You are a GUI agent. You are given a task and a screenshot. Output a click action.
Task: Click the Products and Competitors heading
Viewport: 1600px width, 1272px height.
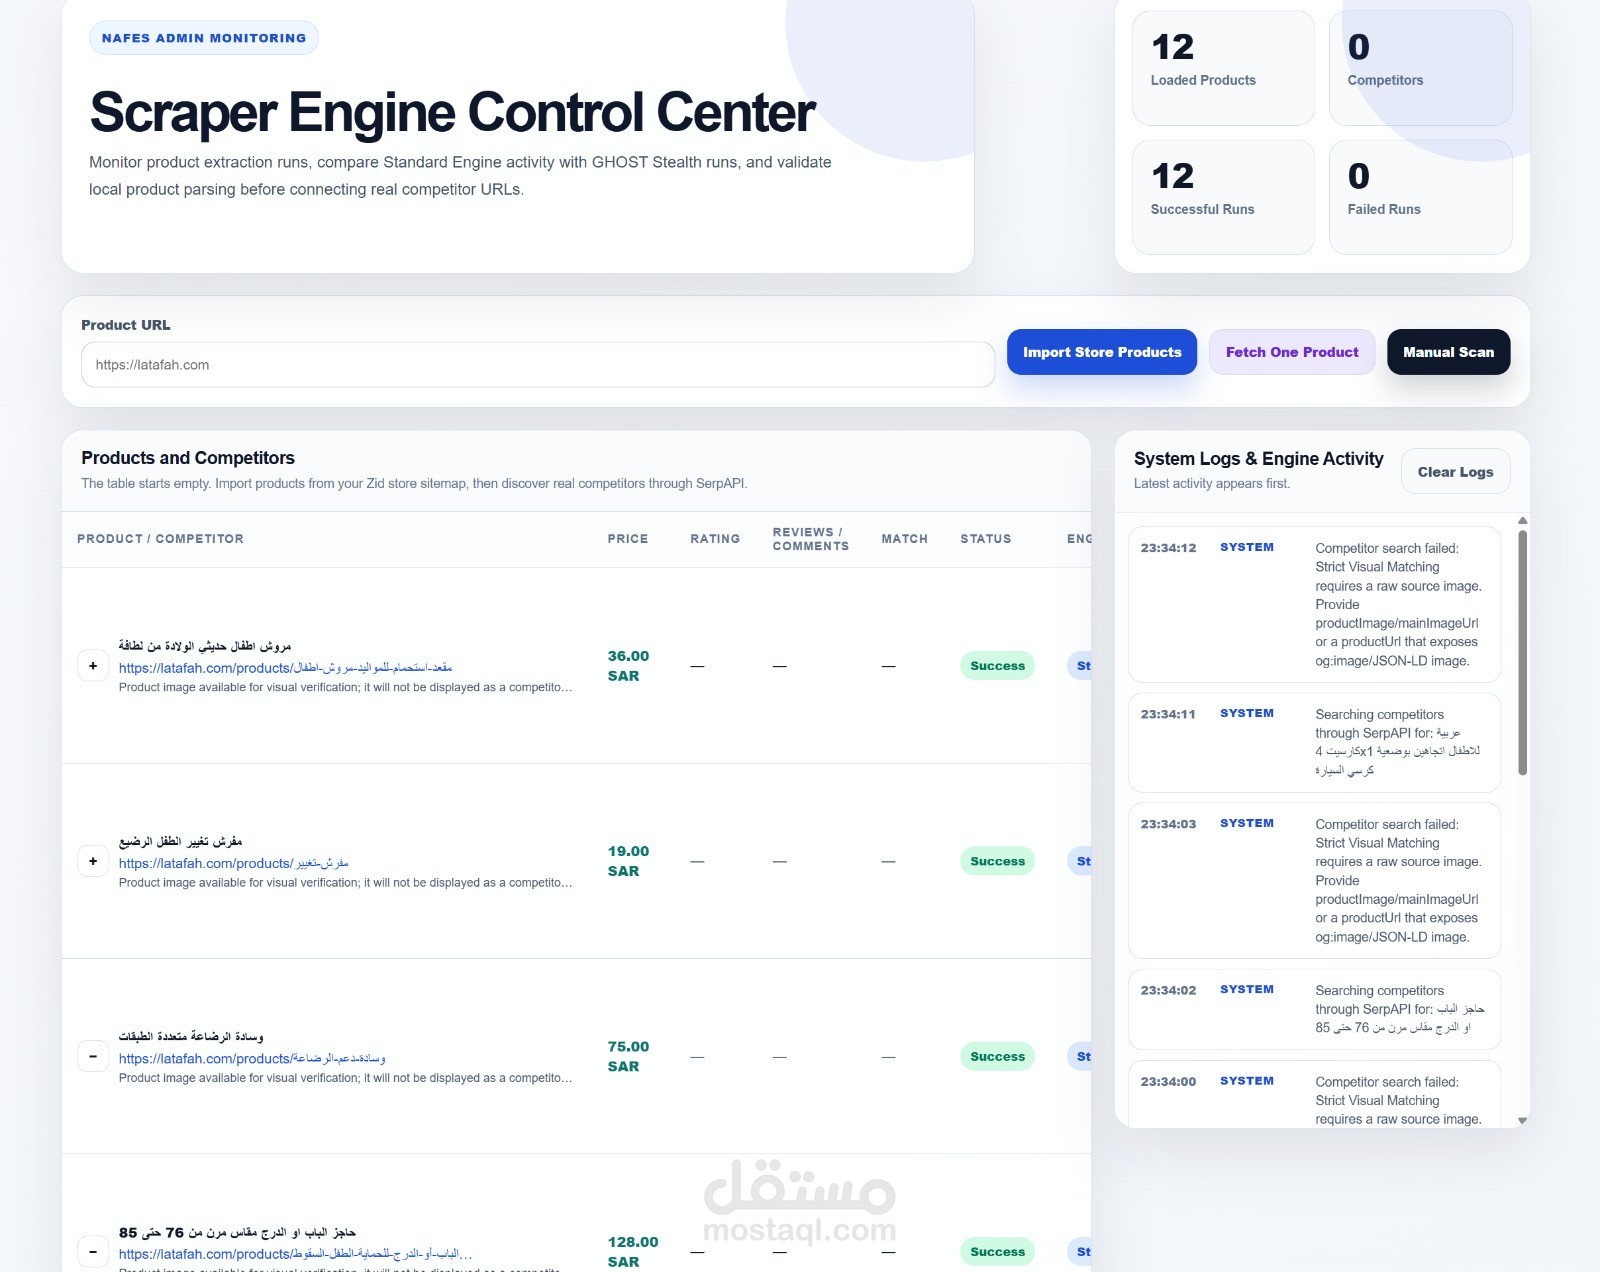[x=188, y=458]
